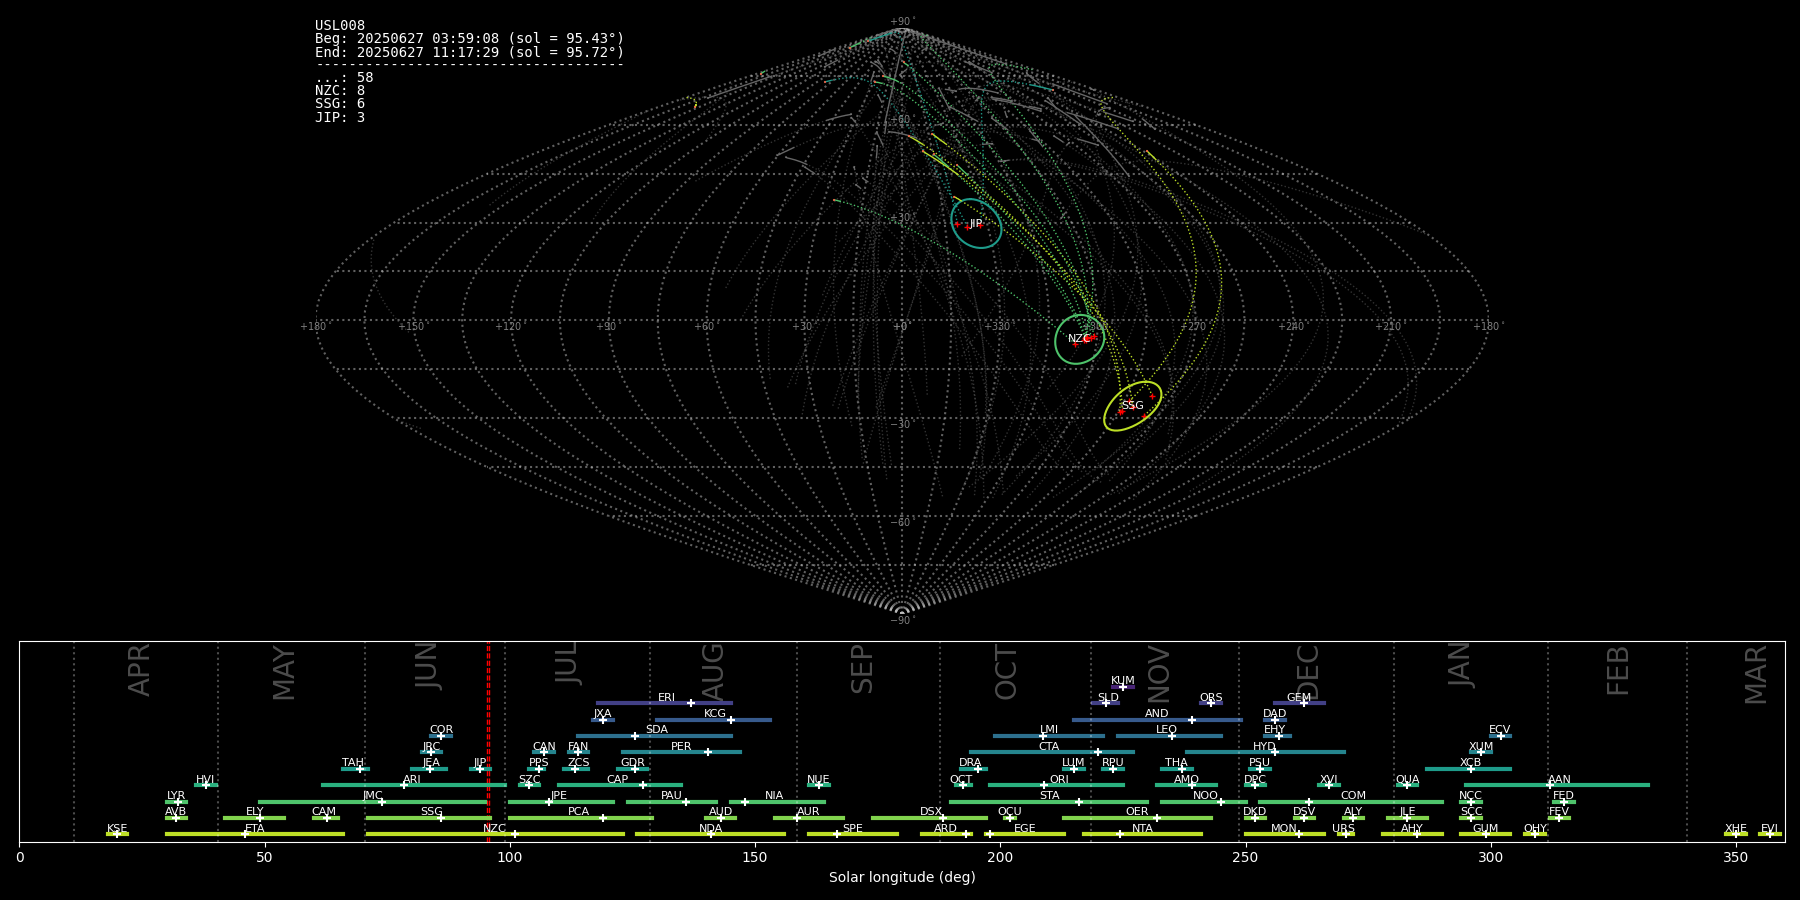Select the QUA shower label in timeline
Image resolution: width=1800 pixels, height=900 pixels.
tap(1407, 780)
